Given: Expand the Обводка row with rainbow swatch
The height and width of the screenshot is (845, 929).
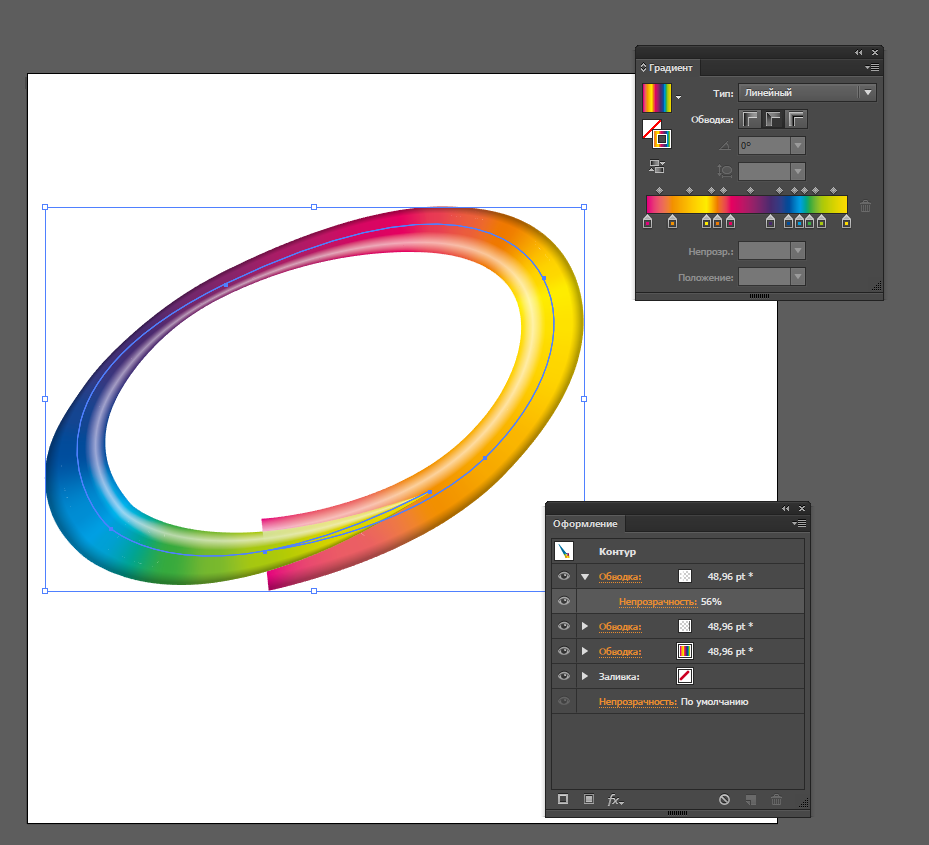Looking at the screenshot, I should coord(585,651).
